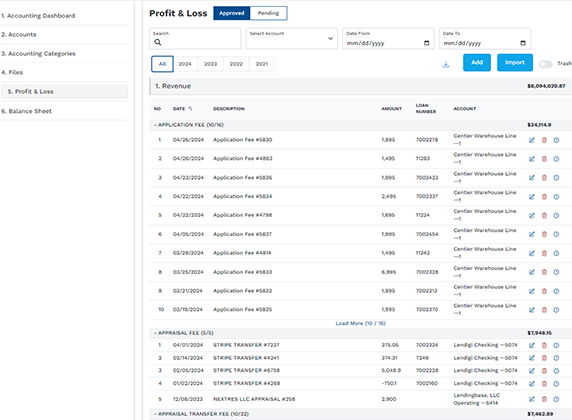Filter by year 2024
Screen dimensions: 572x420
click(185, 64)
